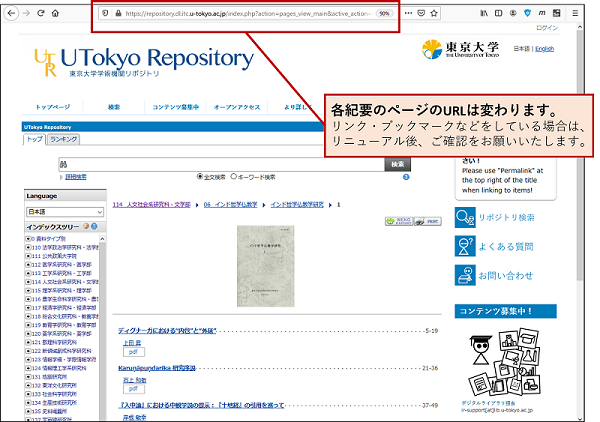Click the WEKO Export icon button
This screenshot has height=422, width=600.
coord(399,221)
